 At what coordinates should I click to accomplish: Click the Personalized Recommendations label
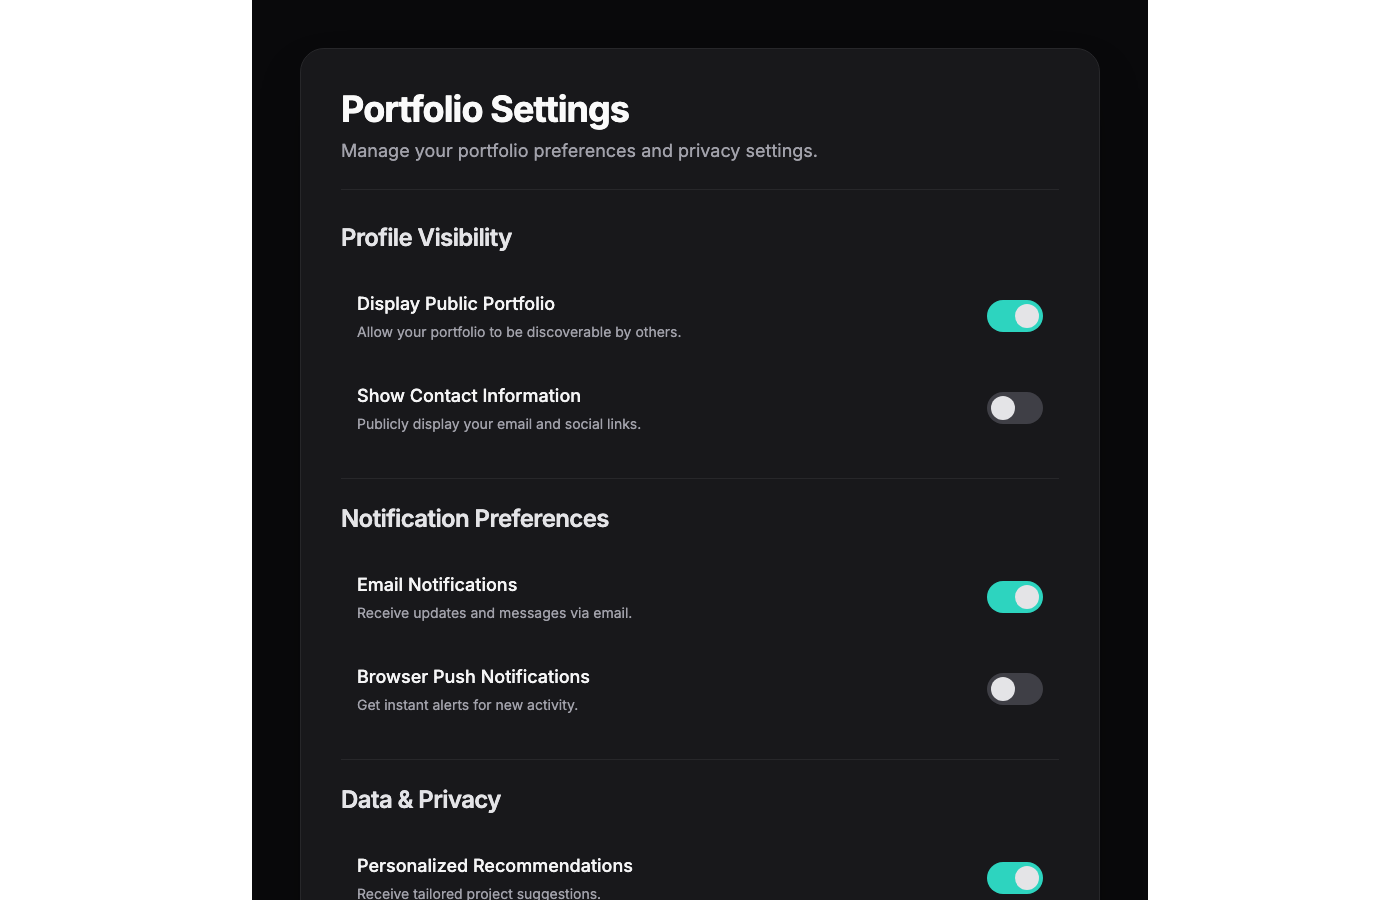click(x=495, y=866)
